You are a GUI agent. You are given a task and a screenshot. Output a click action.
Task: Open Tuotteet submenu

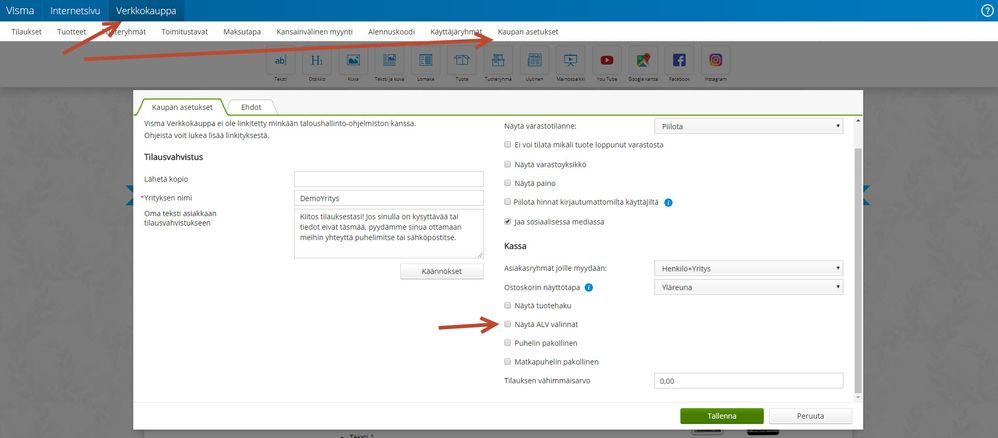(71, 32)
